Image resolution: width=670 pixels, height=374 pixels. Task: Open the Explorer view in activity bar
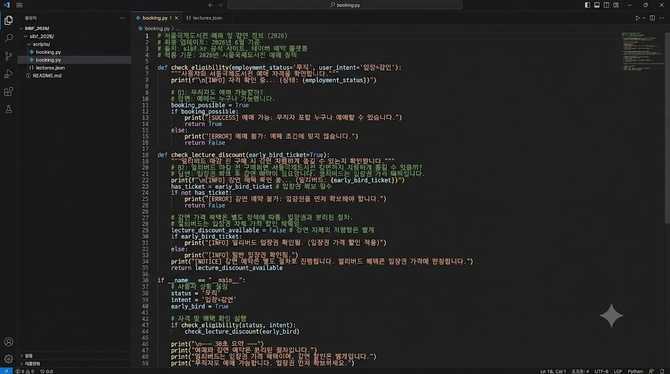(9, 20)
